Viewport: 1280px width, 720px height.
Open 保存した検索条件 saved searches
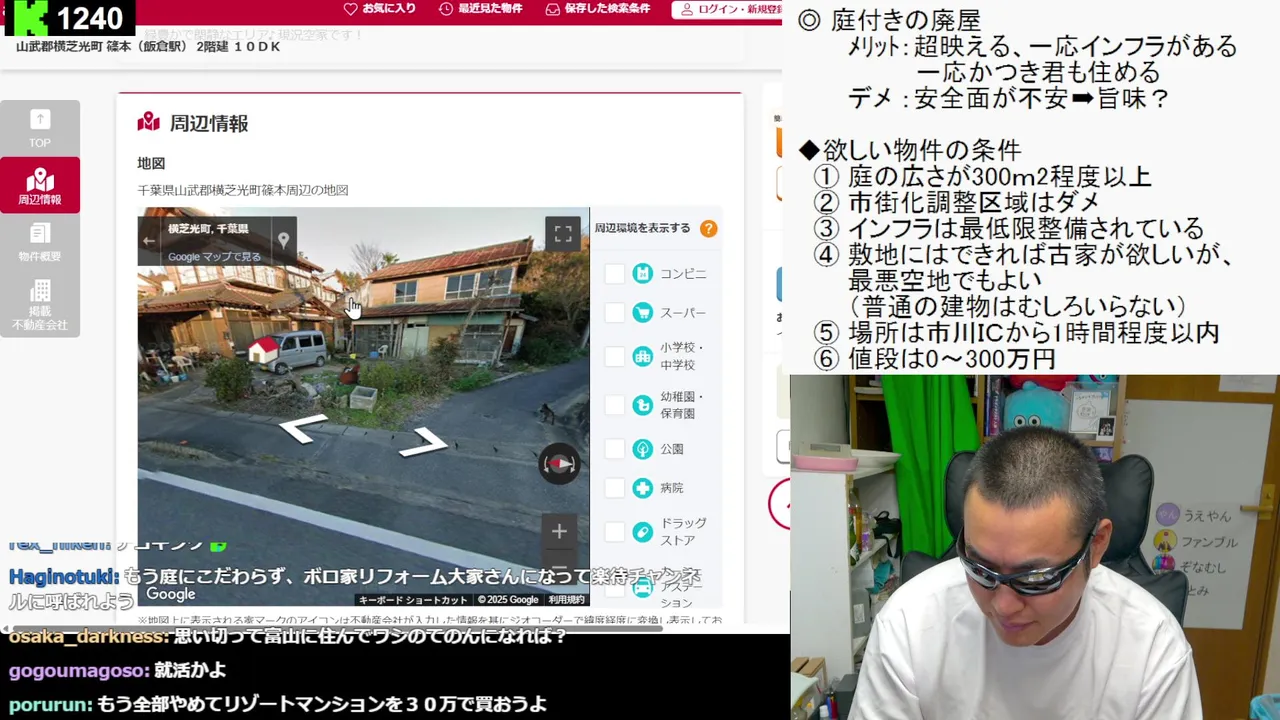tap(598, 9)
